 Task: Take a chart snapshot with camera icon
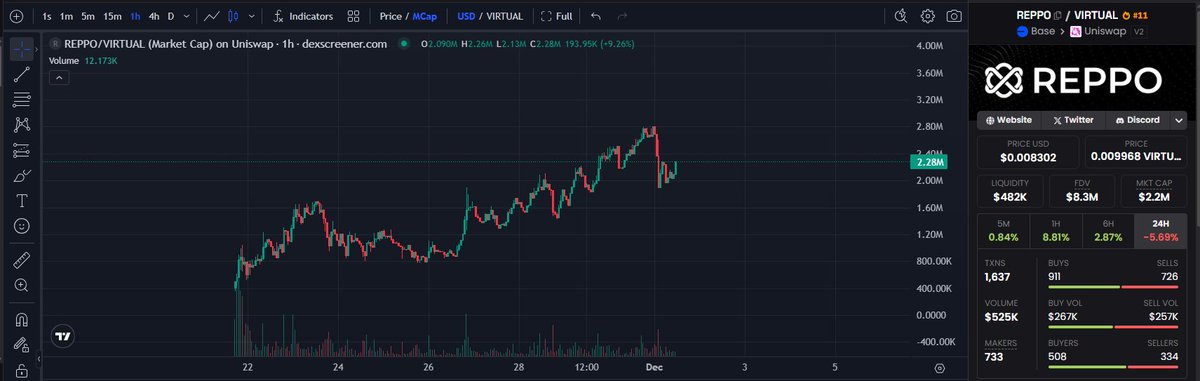pyautogui.click(x=955, y=16)
